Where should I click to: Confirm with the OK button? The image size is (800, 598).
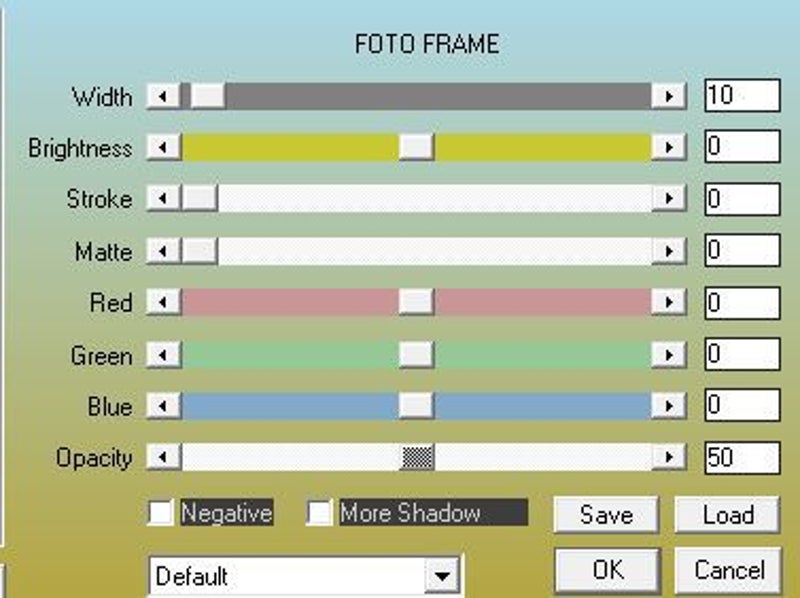(x=606, y=569)
